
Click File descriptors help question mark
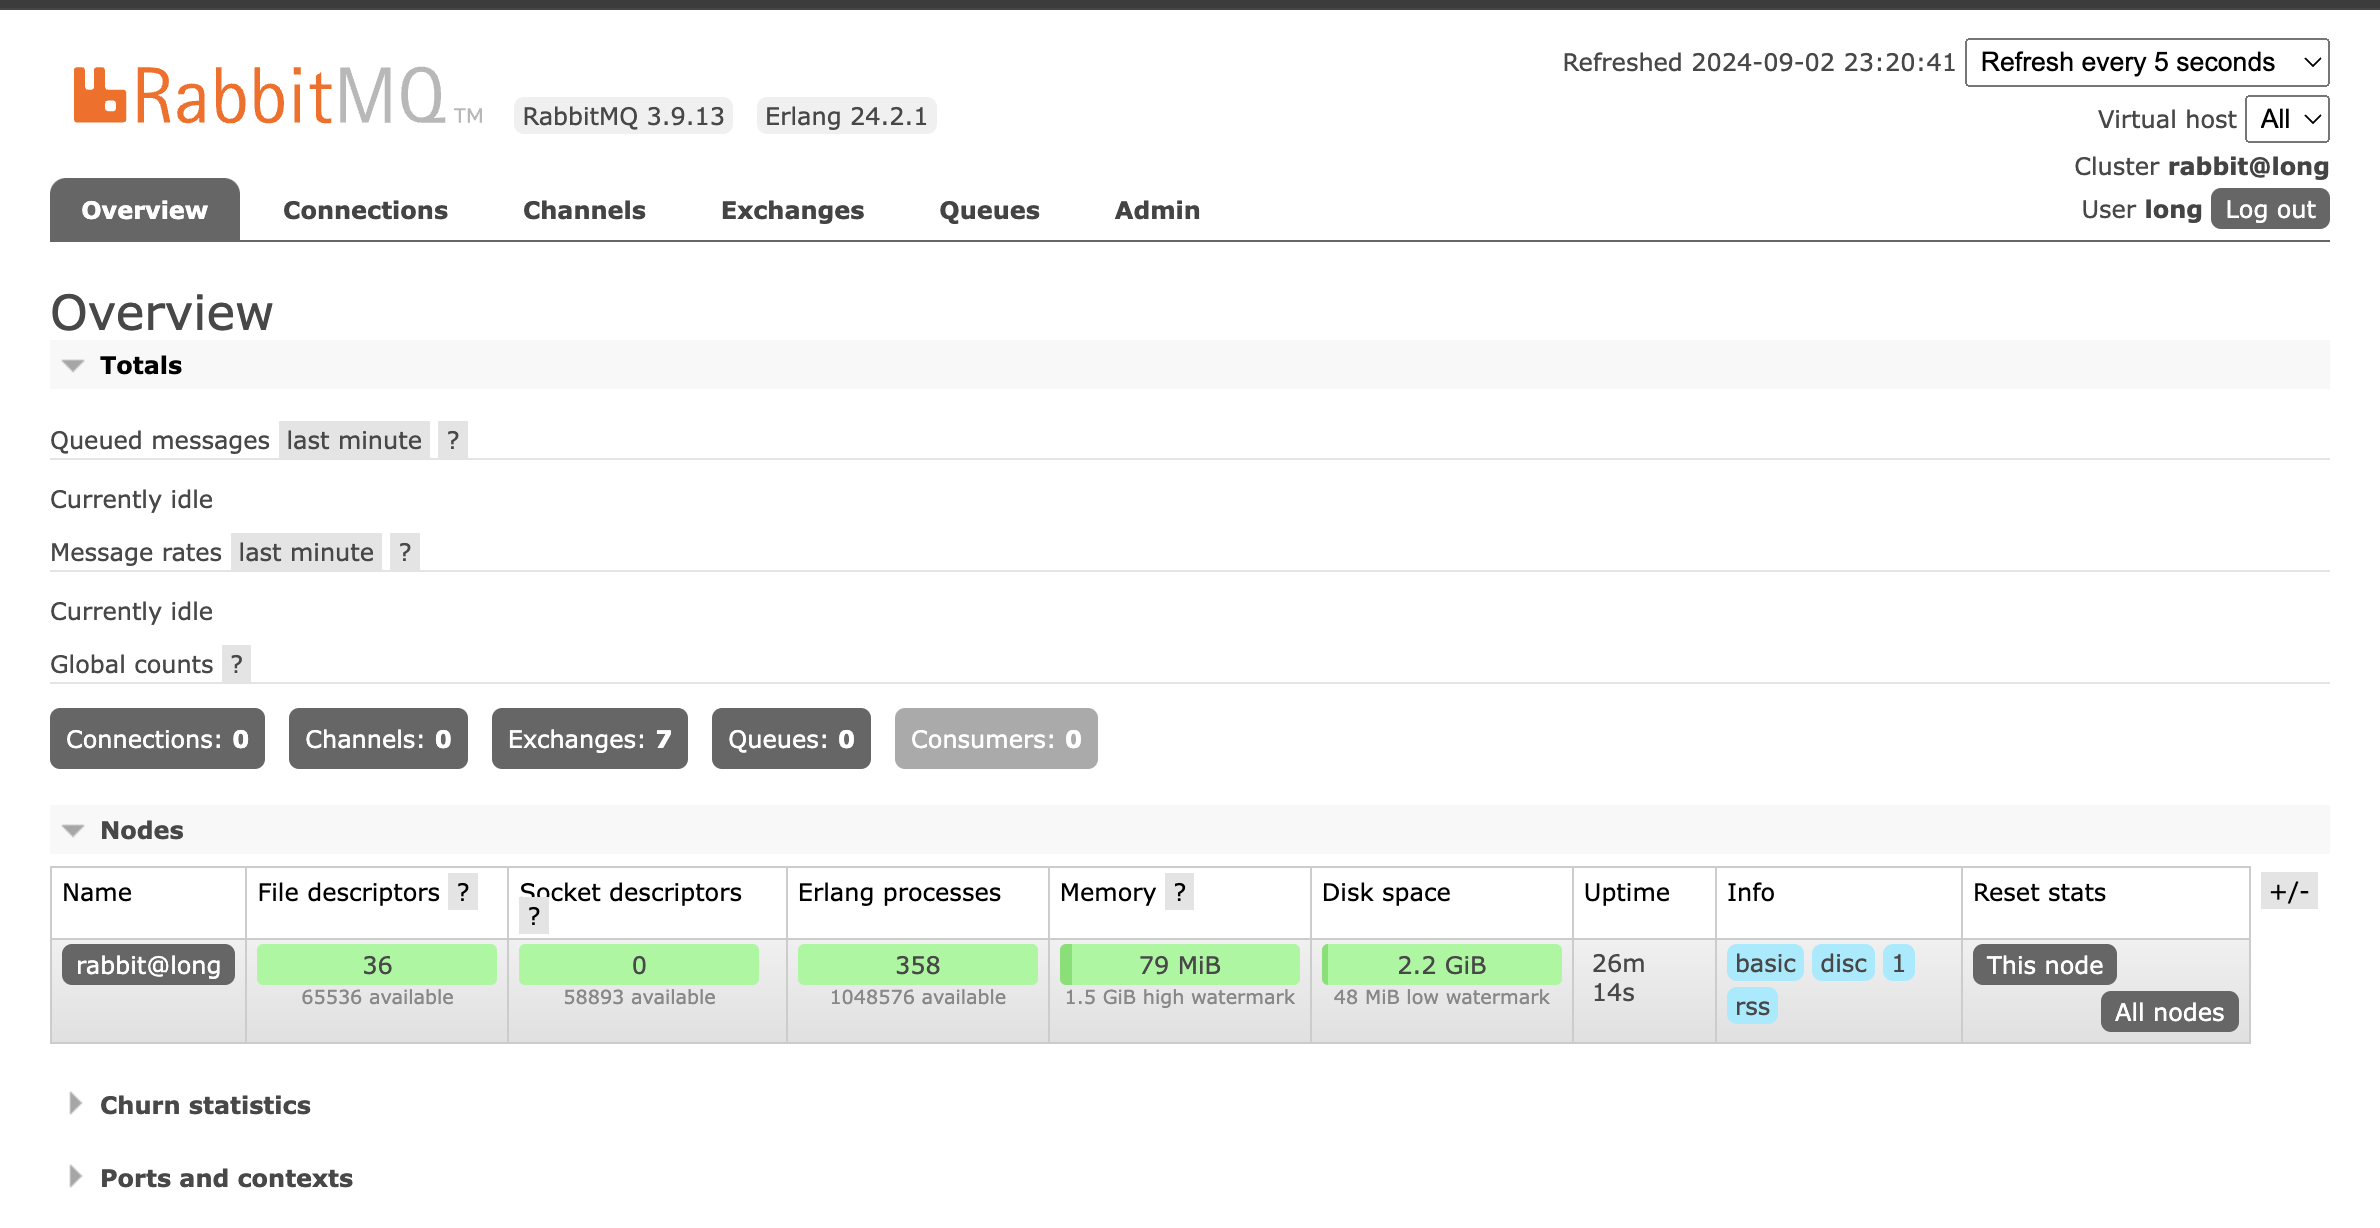click(463, 892)
